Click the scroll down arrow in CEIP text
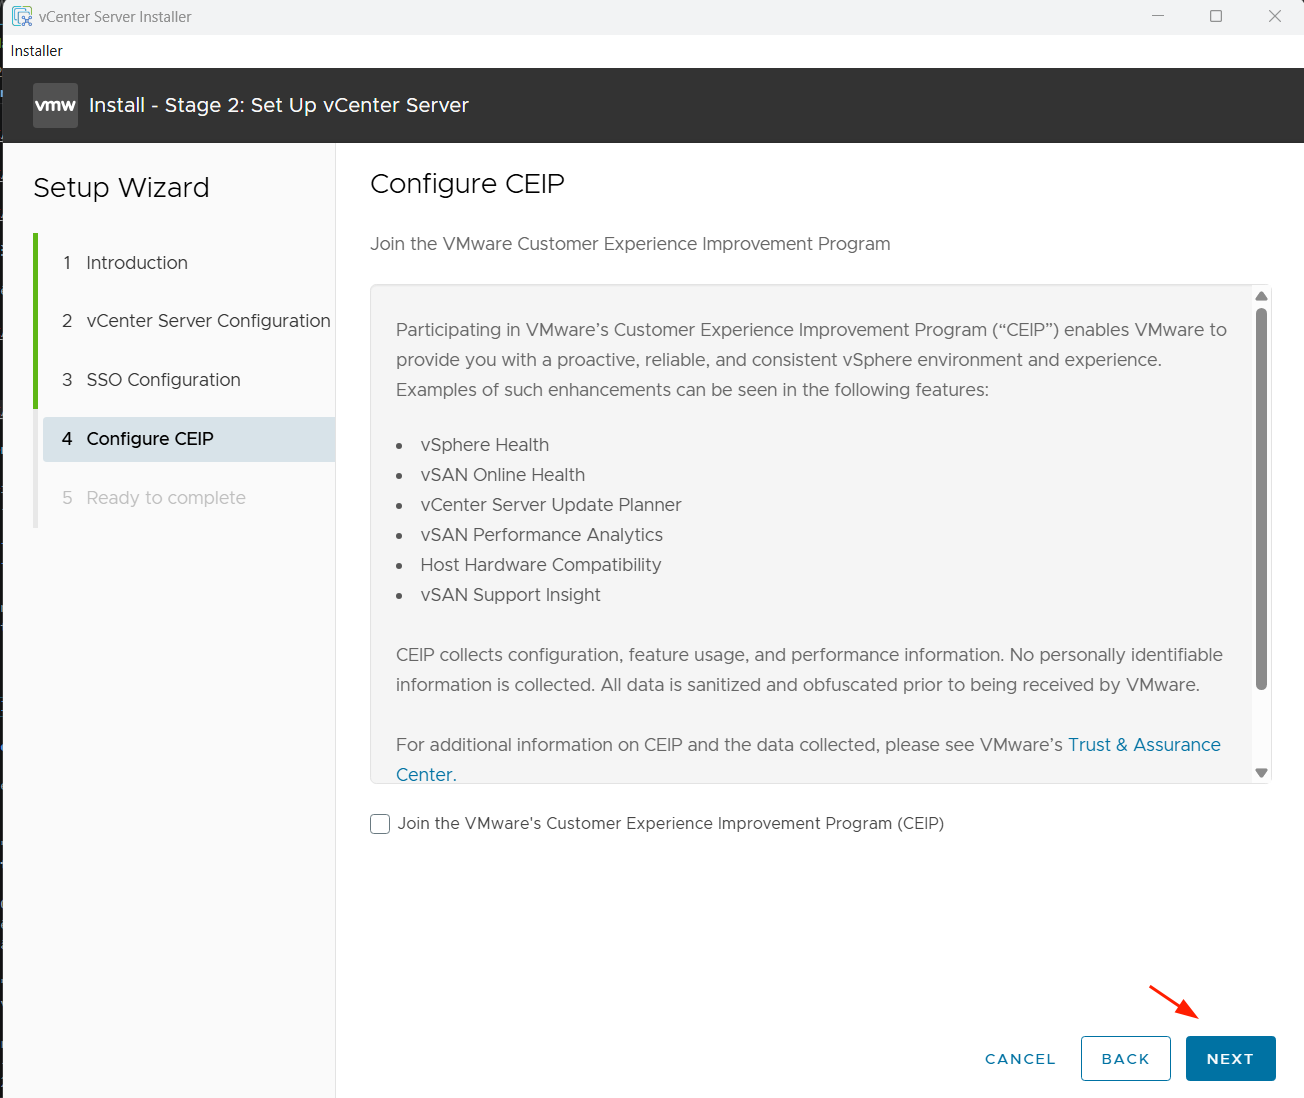Viewport: 1304px width, 1098px height. pyautogui.click(x=1261, y=772)
